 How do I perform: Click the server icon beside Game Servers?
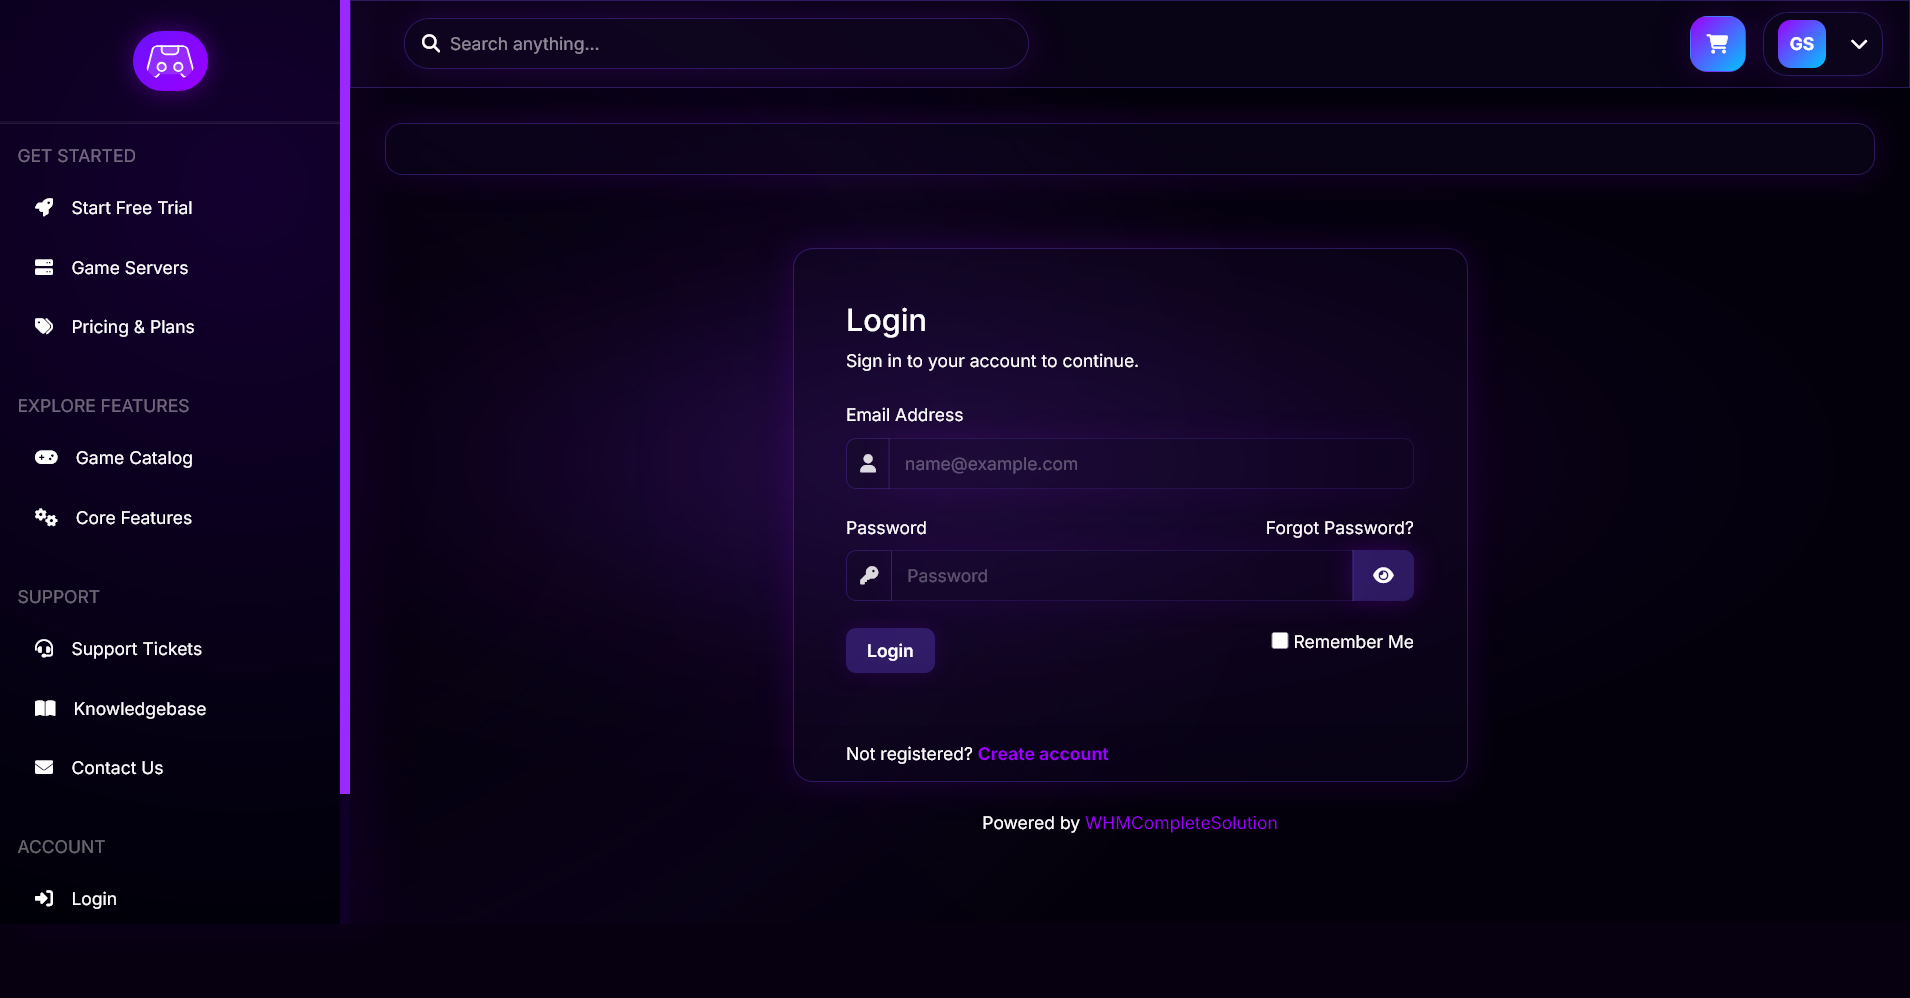click(44, 267)
